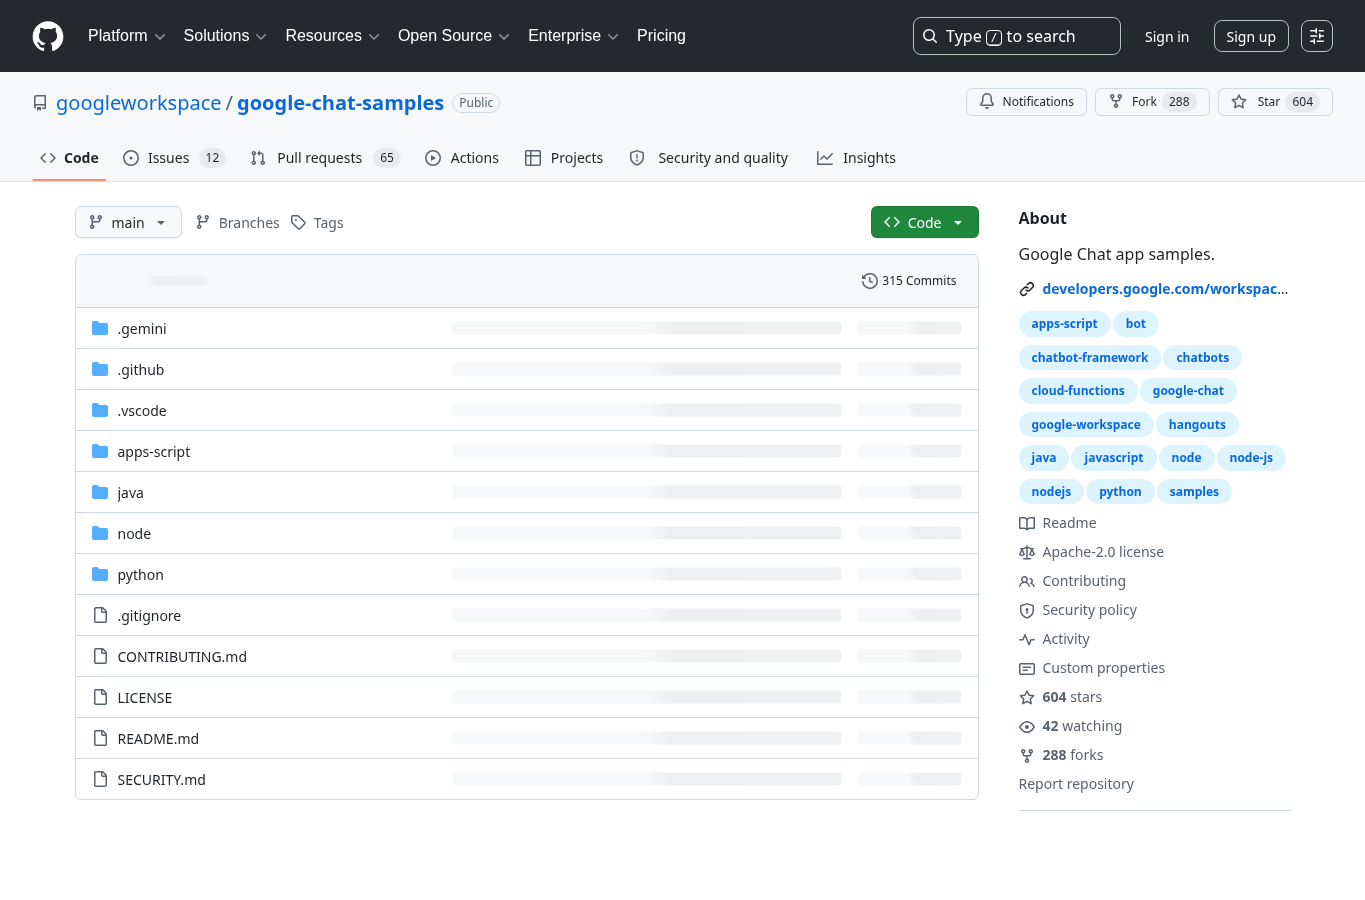Image resolution: width=1365 pixels, height=900 pixels.
Task: Click the scales icon next to Apache-2.0 license
Action: (x=1027, y=552)
